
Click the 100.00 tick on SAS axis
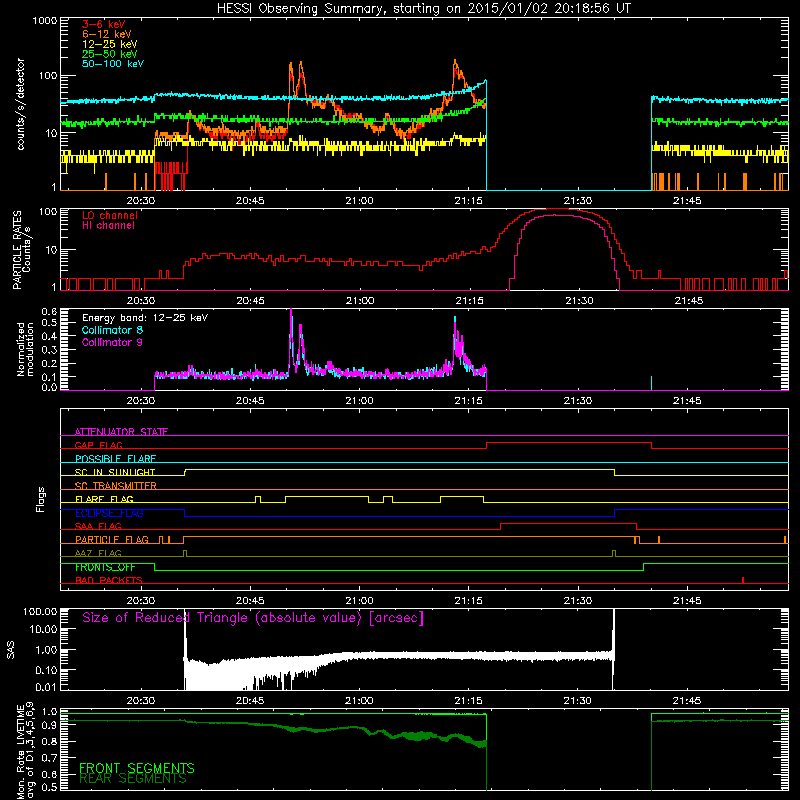pos(40,612)
